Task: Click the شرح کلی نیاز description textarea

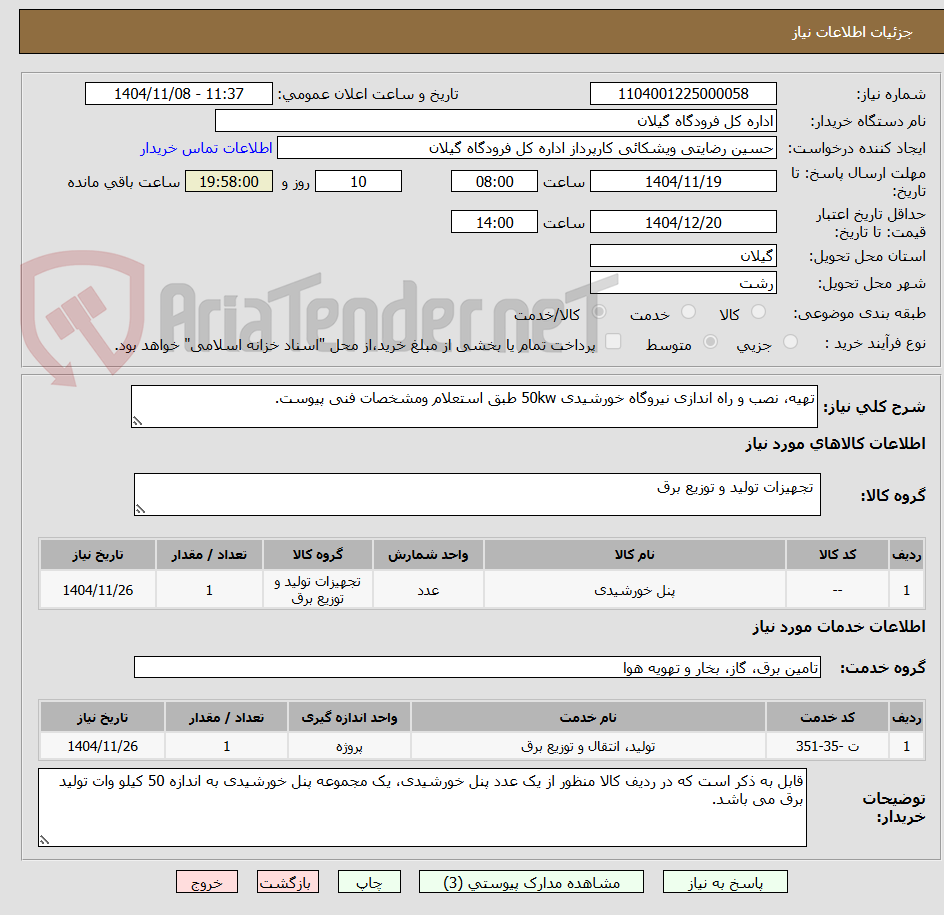Action: [474, 407]
